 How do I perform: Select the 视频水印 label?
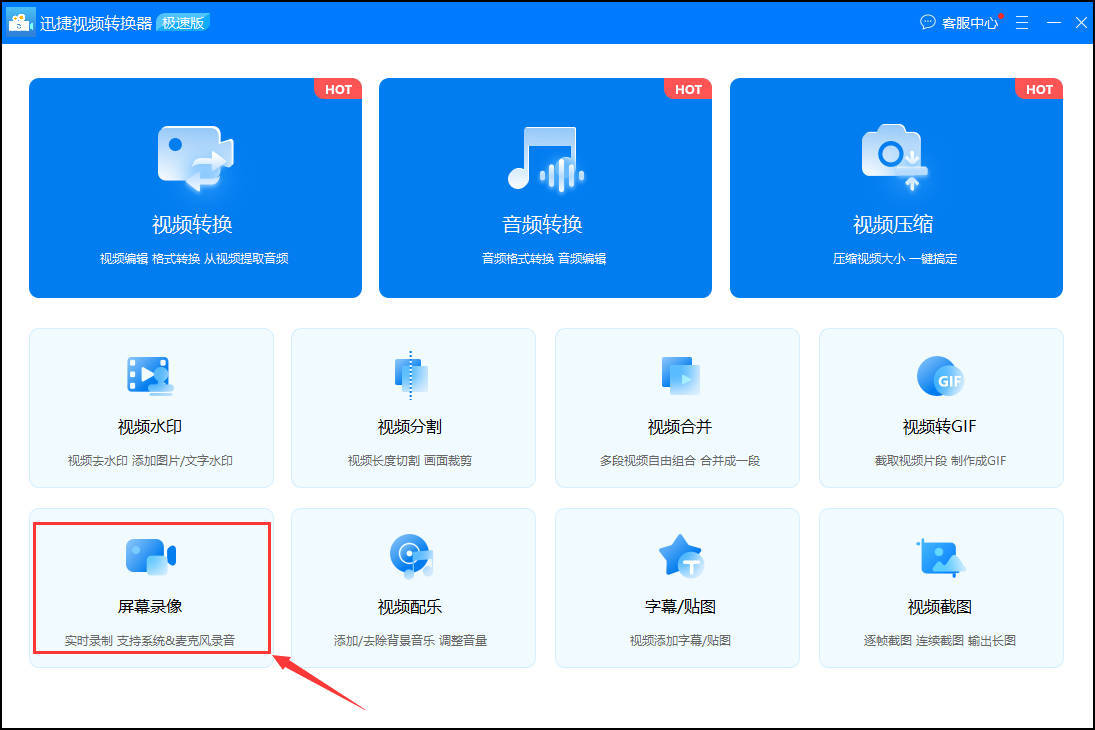pos(149,427)
